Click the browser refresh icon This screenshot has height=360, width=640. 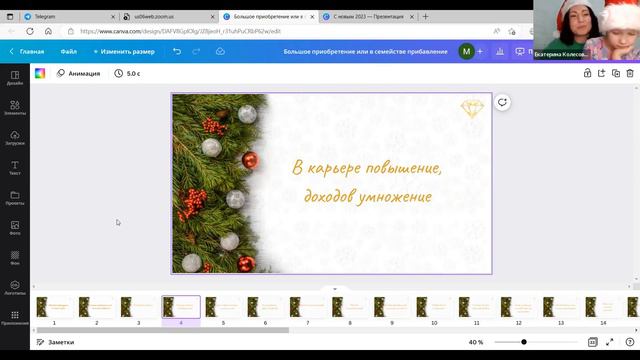30,31
